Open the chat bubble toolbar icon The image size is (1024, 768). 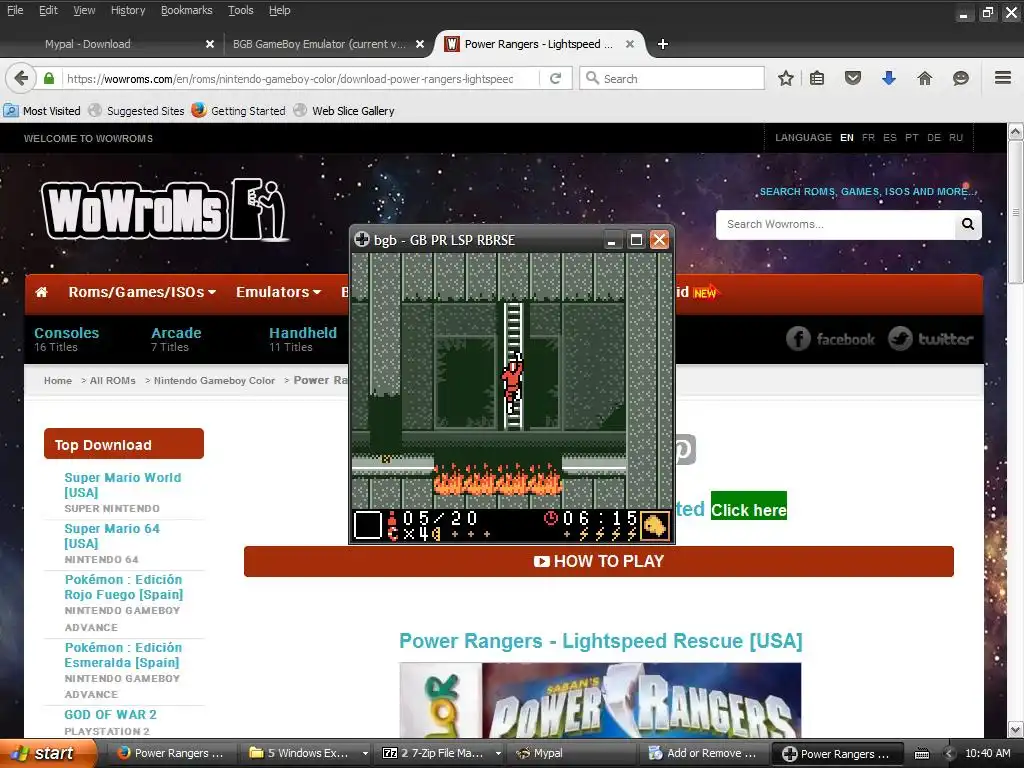961,78
